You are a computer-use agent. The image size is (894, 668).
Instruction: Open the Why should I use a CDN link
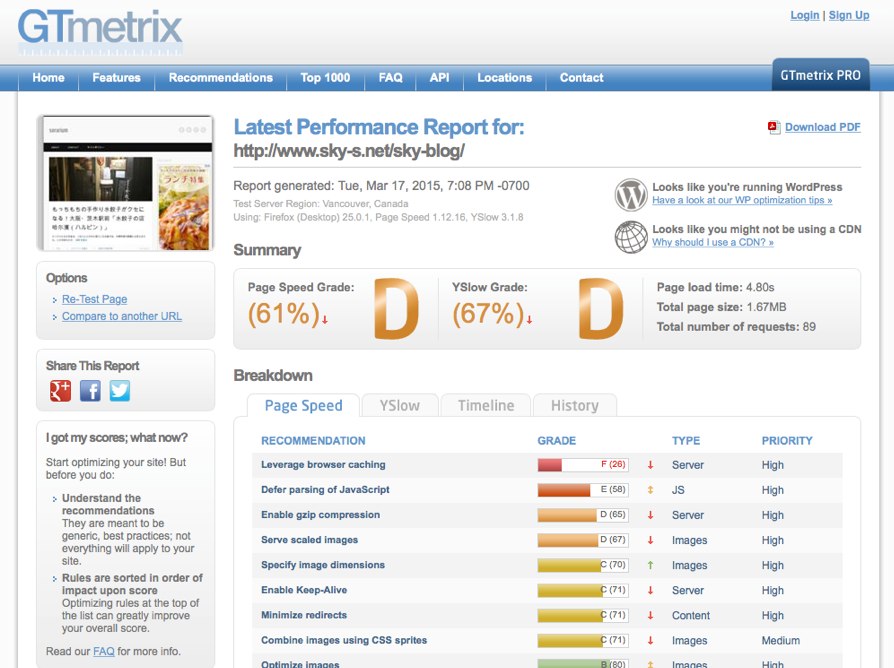point(713,242)
